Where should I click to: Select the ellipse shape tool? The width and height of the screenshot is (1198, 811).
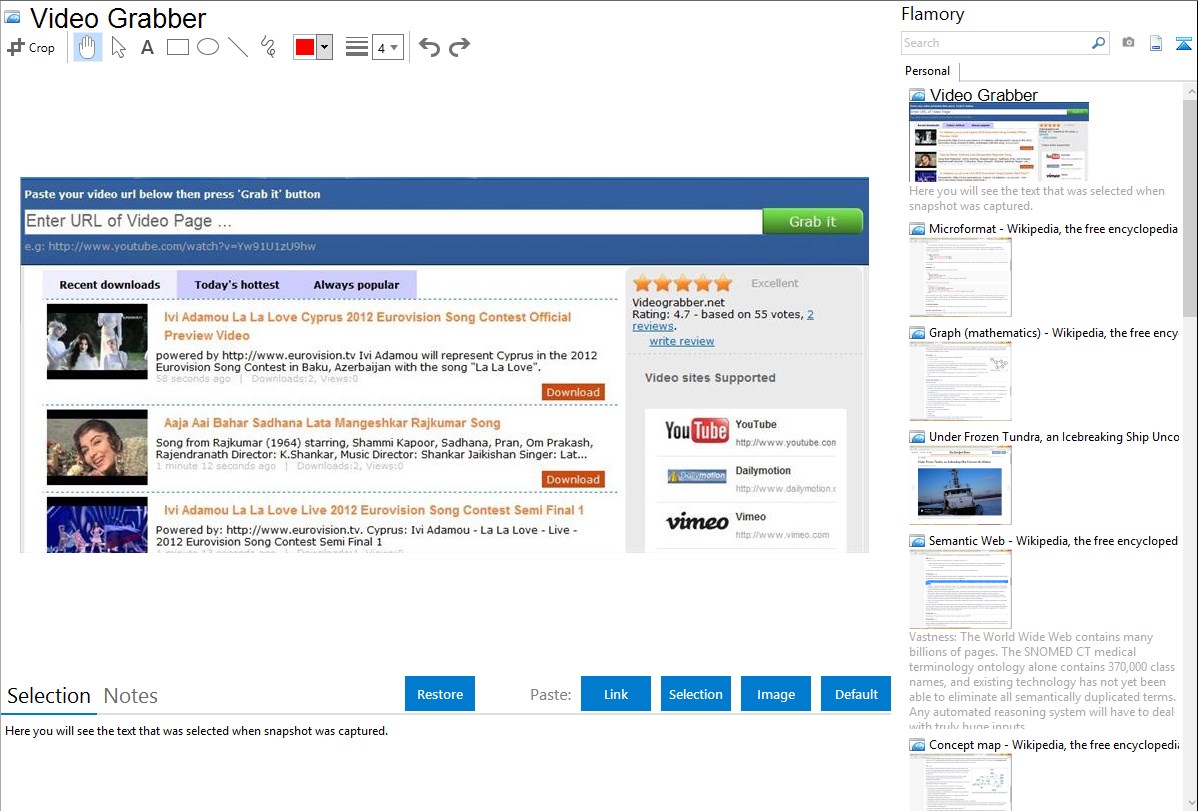[208, 47]
